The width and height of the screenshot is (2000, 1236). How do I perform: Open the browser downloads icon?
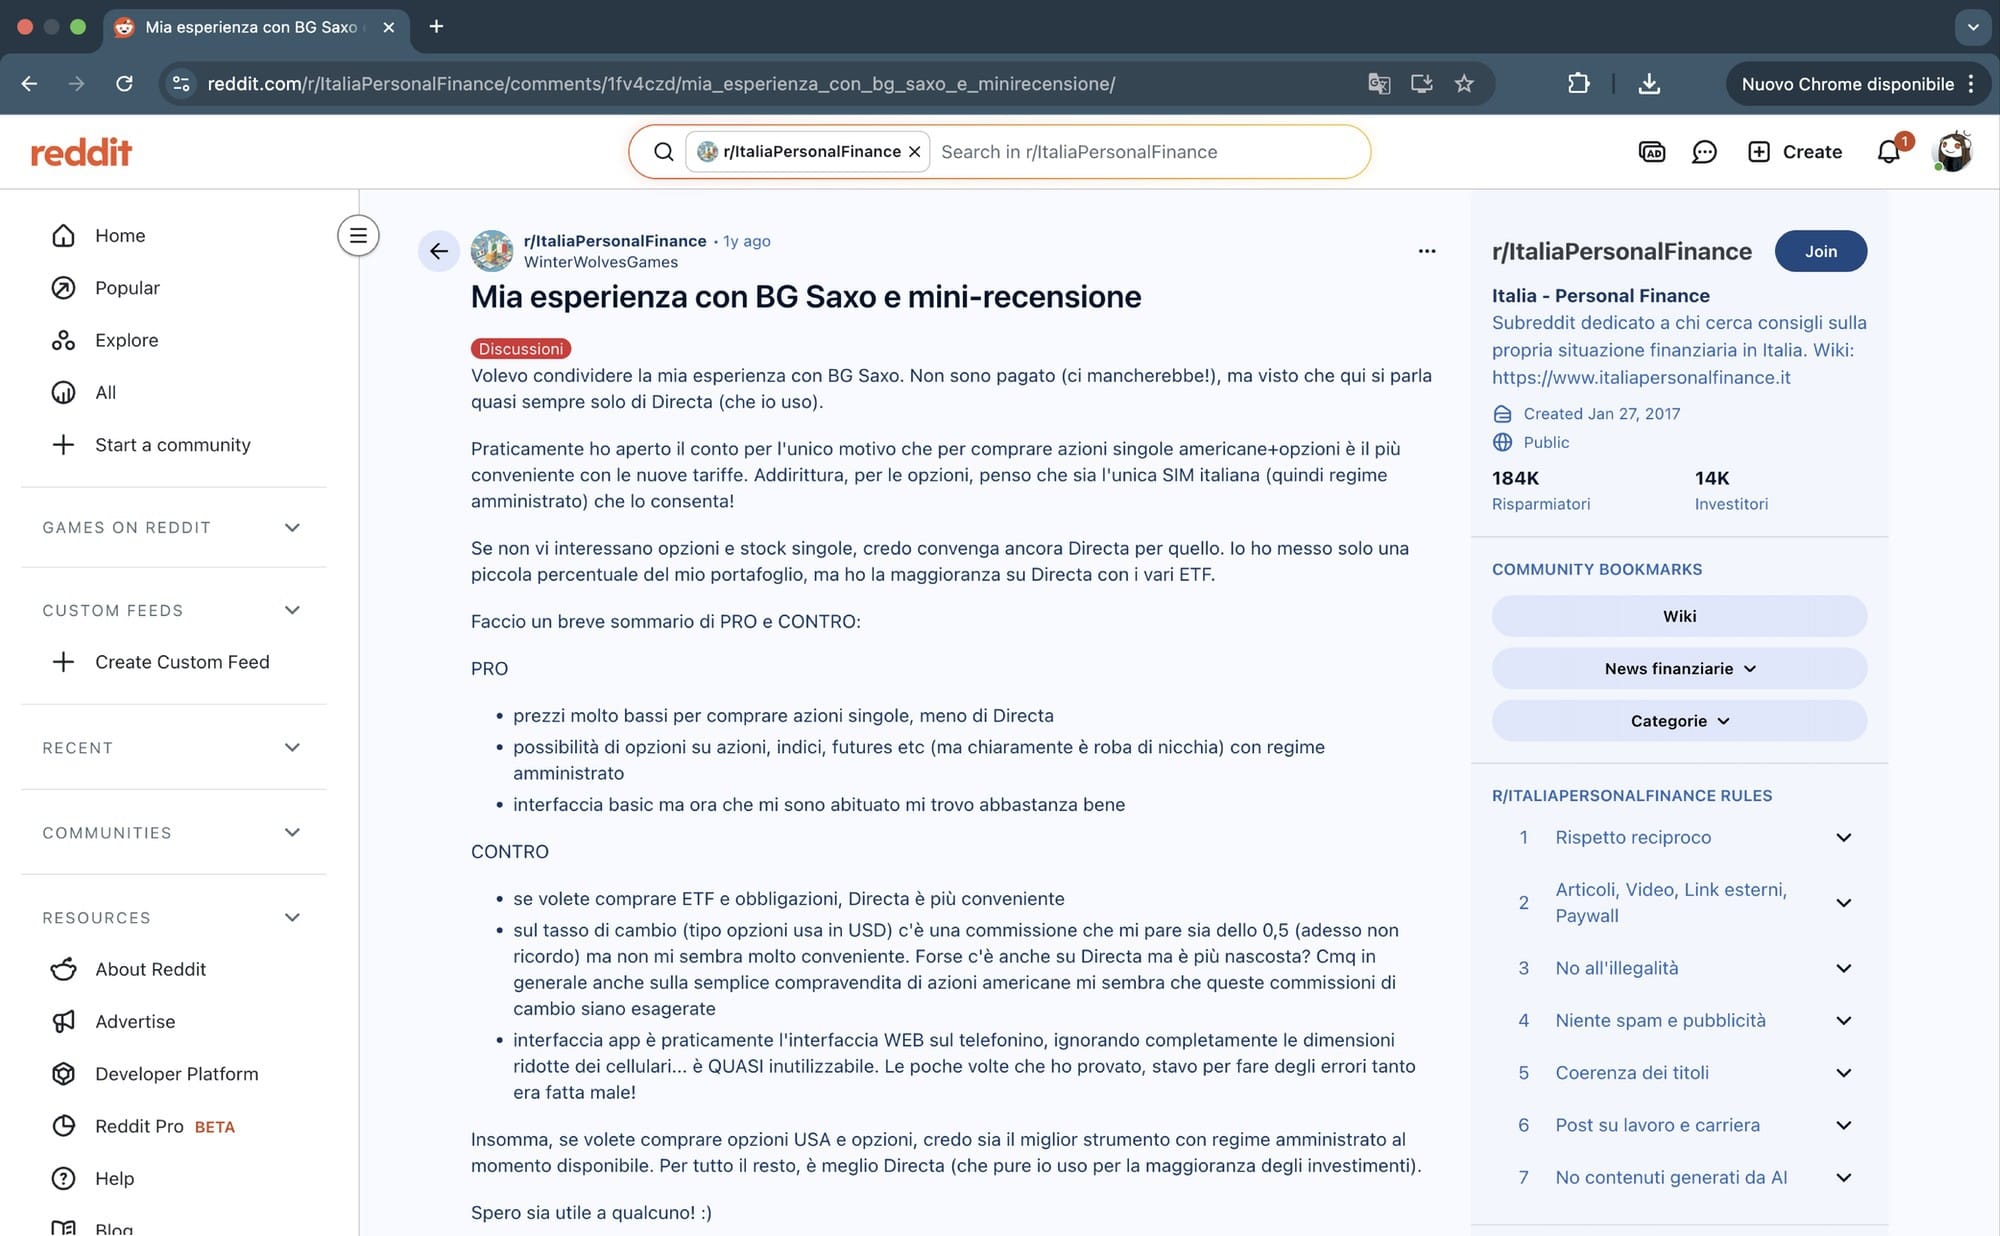(x=1649, y=84)
